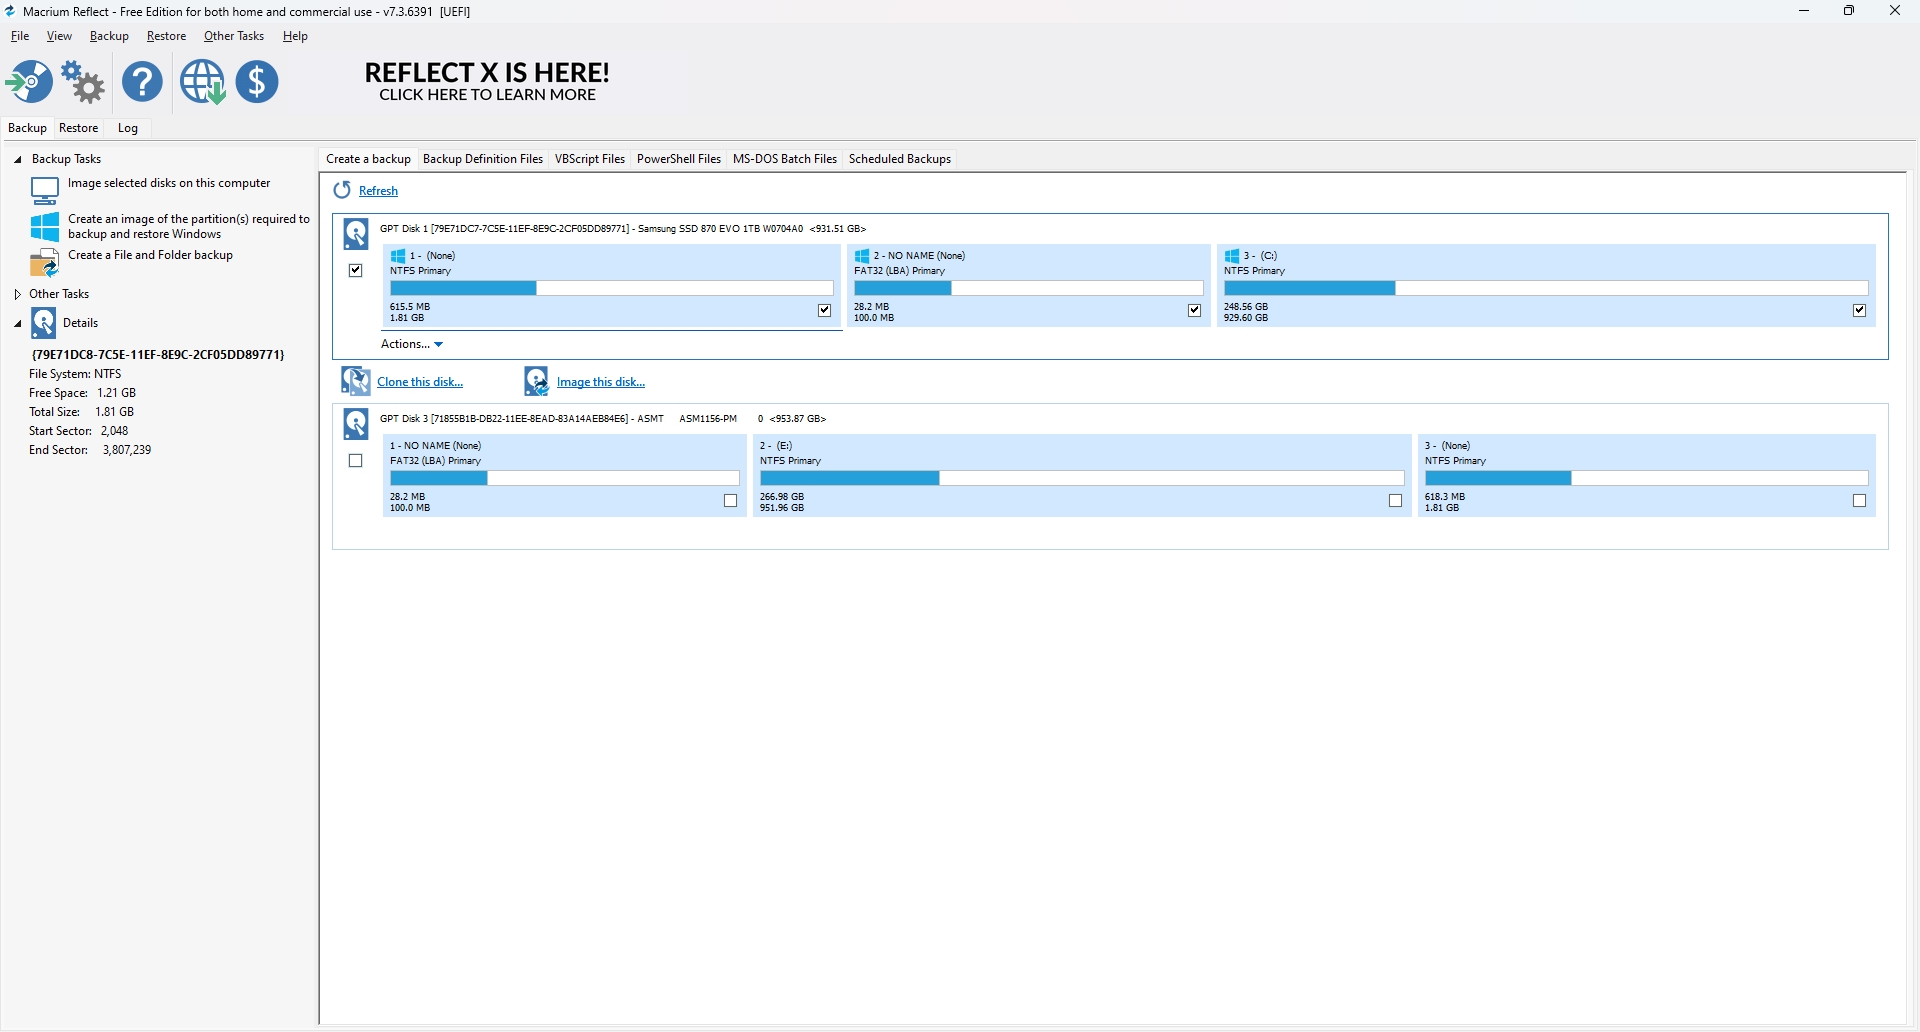This screenshot has width=1920, height=1032.
Task: Click Windows flag icon on Disk 1 partition 1
Action: tap(398, 256)
